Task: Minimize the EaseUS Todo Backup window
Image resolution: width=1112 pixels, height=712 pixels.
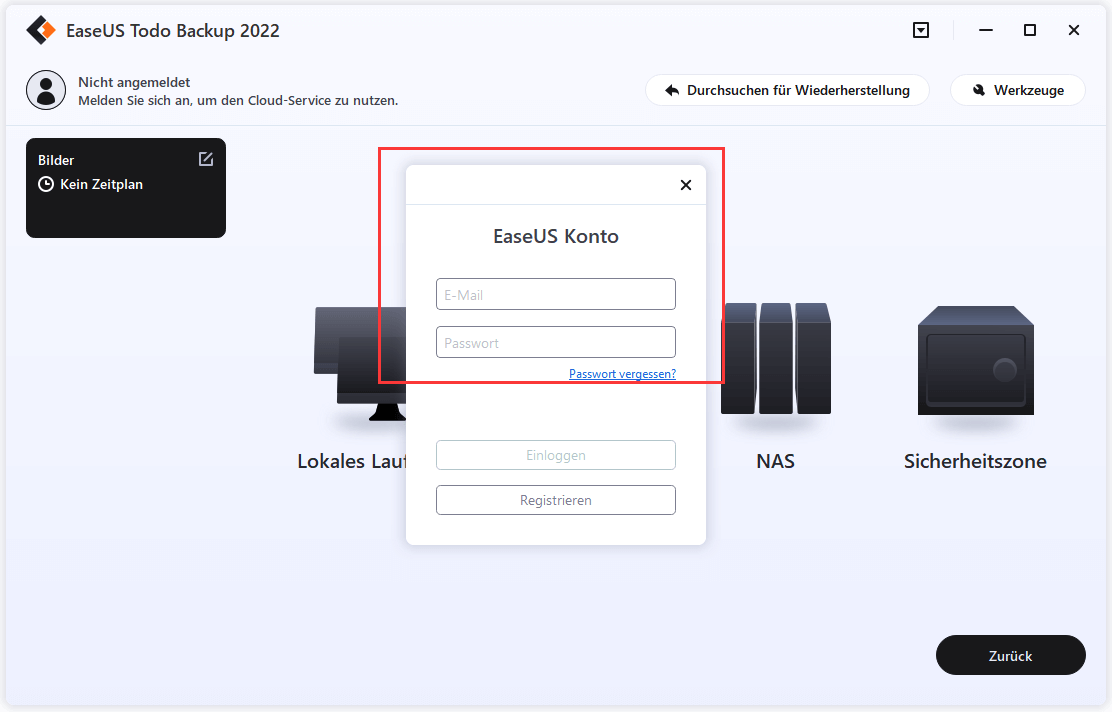Action: pos(986,30)
